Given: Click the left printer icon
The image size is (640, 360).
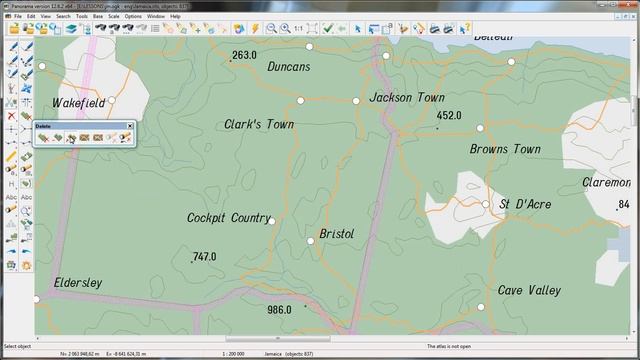Looking at the screenshot, I should [x=435, y=29].
